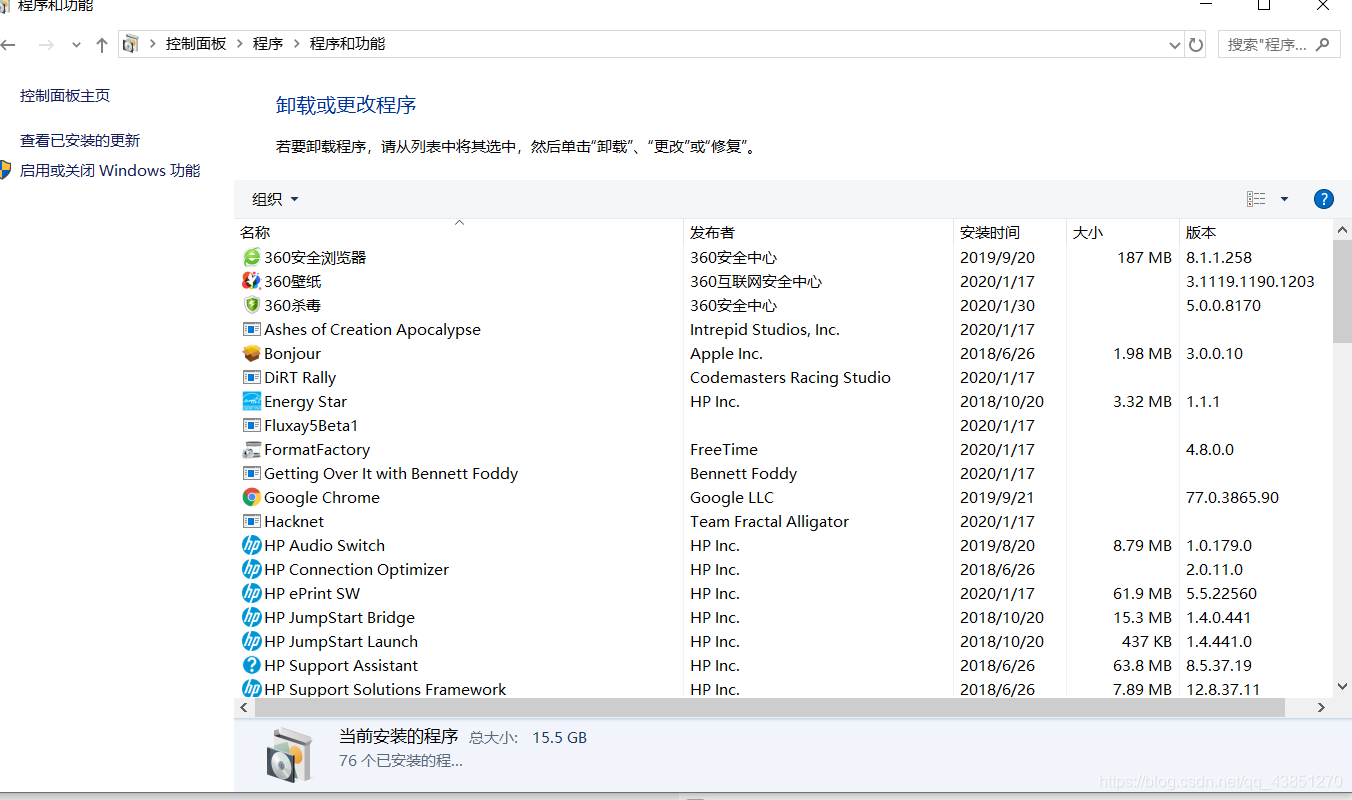1352x800 pixels.
Task: Click 程序和功能 in the address breadcrumb
Action: pos(347,44)
